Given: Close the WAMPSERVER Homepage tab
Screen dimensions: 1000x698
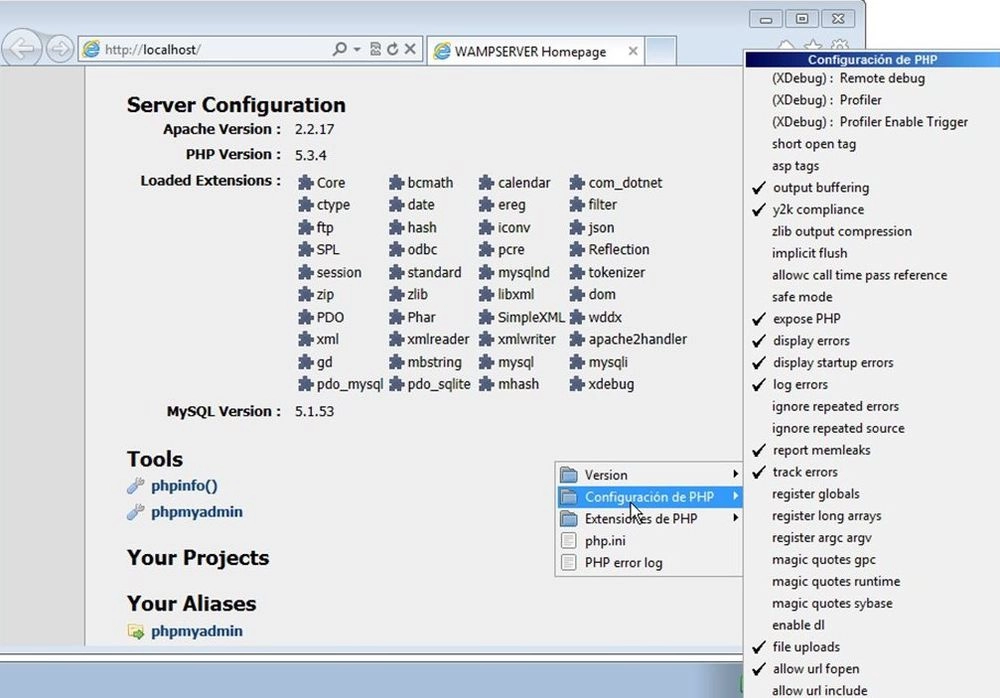Looking at the screenshot, I should [x=633, y=51].
